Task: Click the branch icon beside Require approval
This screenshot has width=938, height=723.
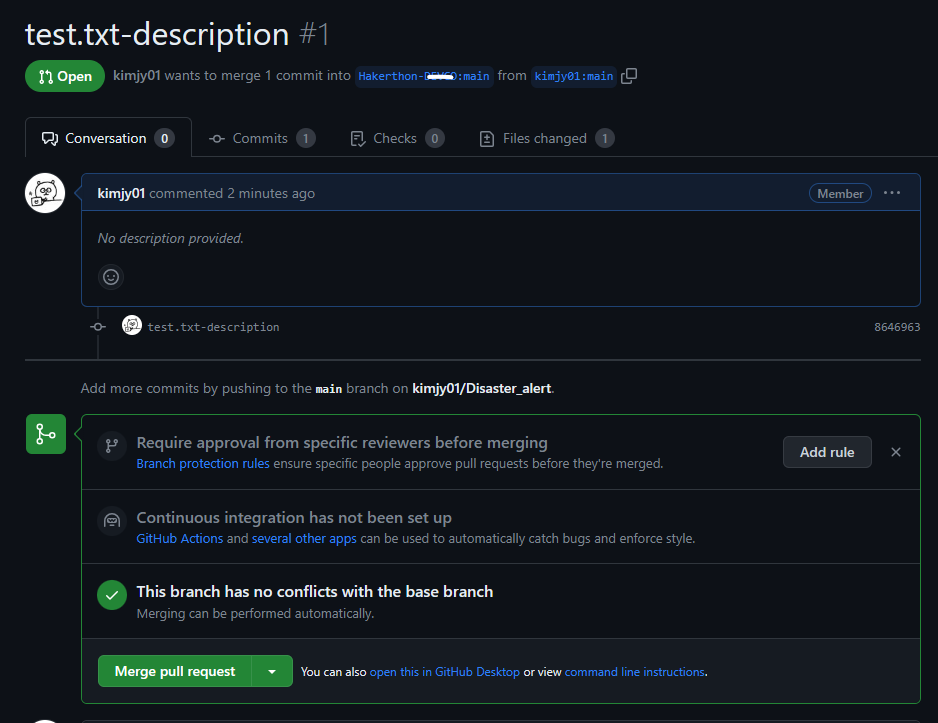Action: (112, 446)
